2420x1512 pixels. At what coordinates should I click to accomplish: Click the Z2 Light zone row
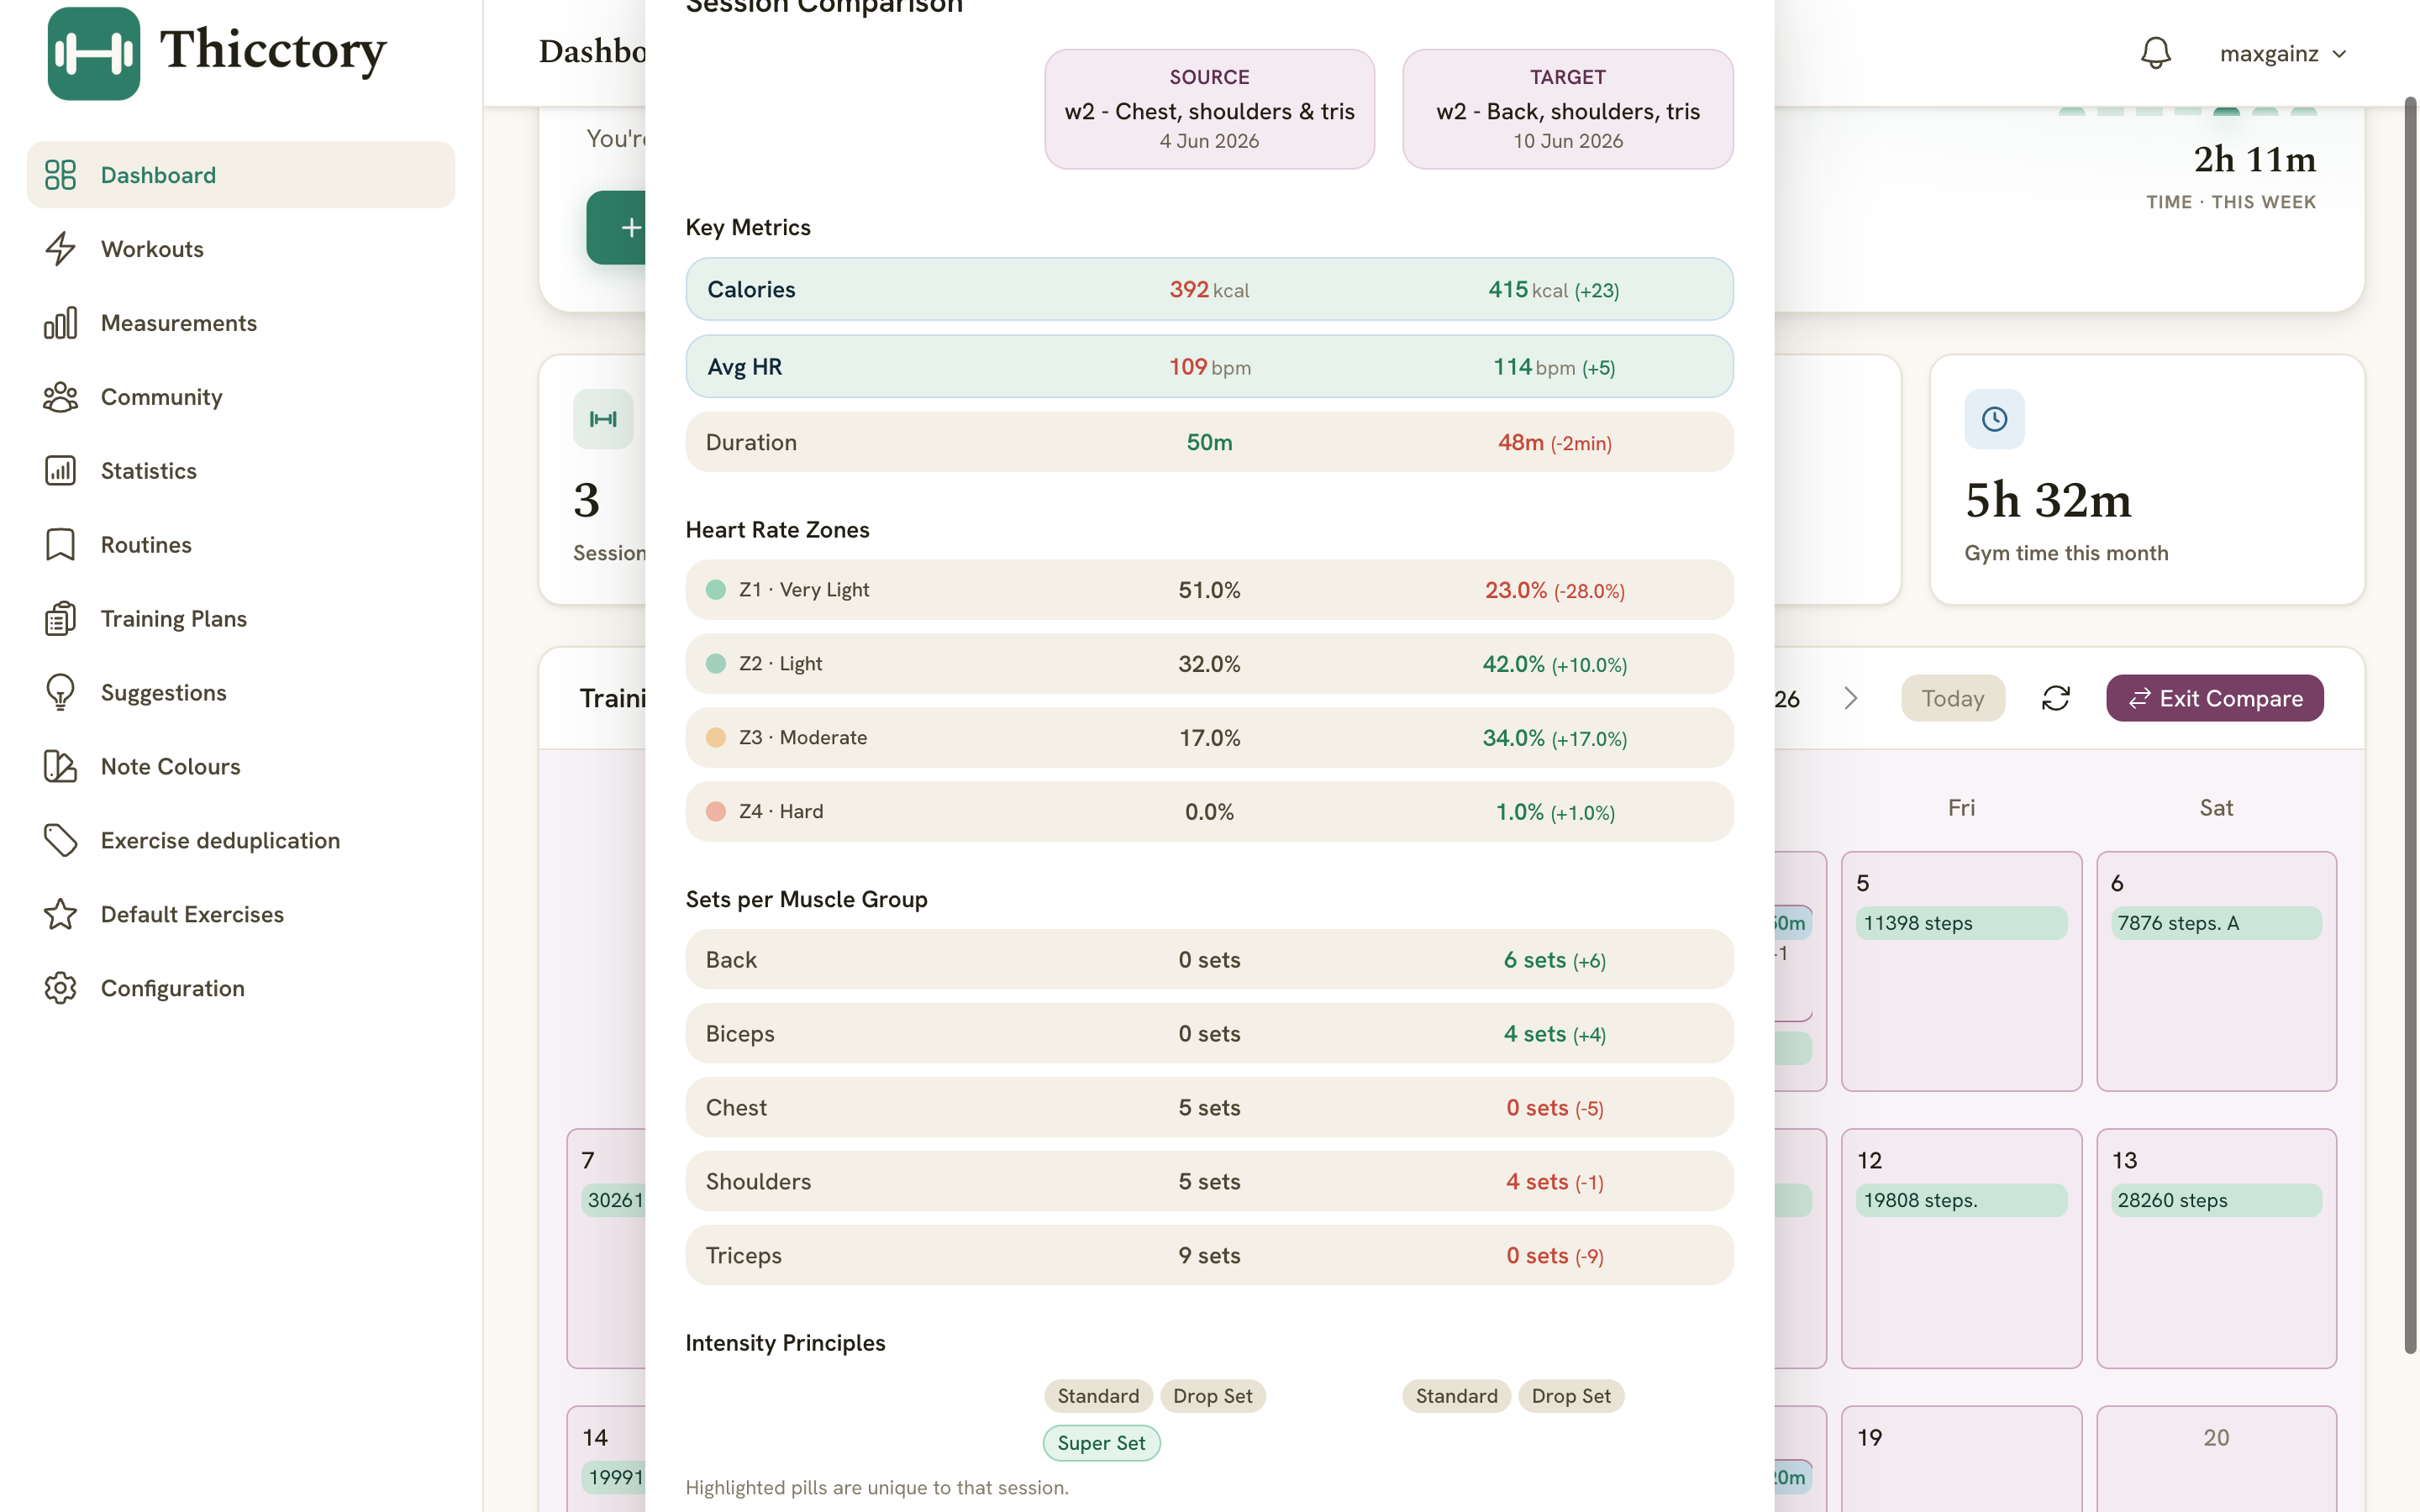(1209, 664)
